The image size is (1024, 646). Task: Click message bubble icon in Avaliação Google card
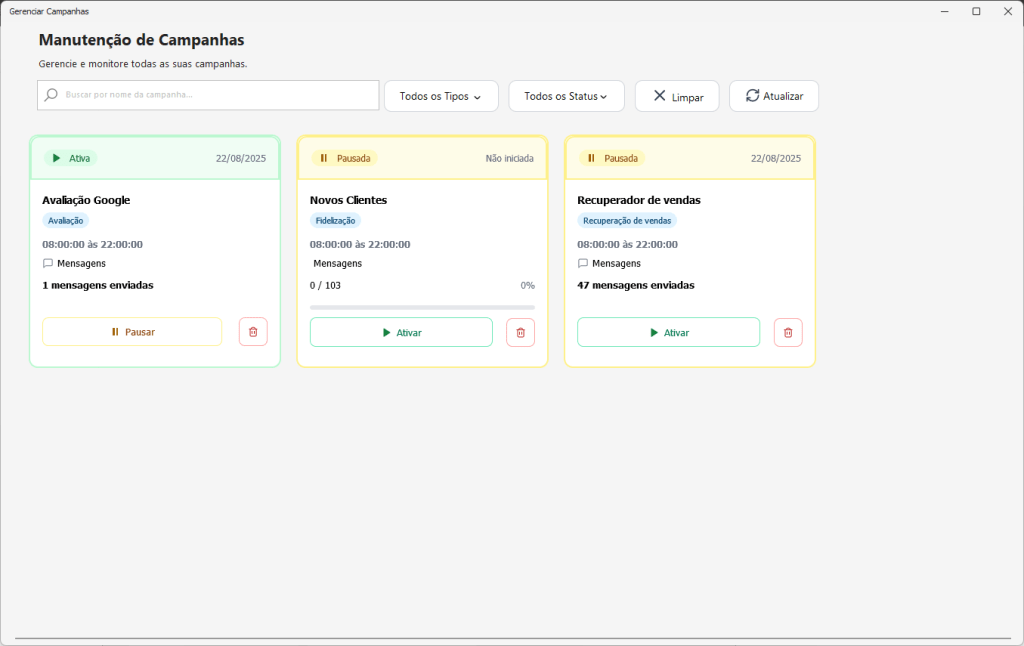[48, 263]
